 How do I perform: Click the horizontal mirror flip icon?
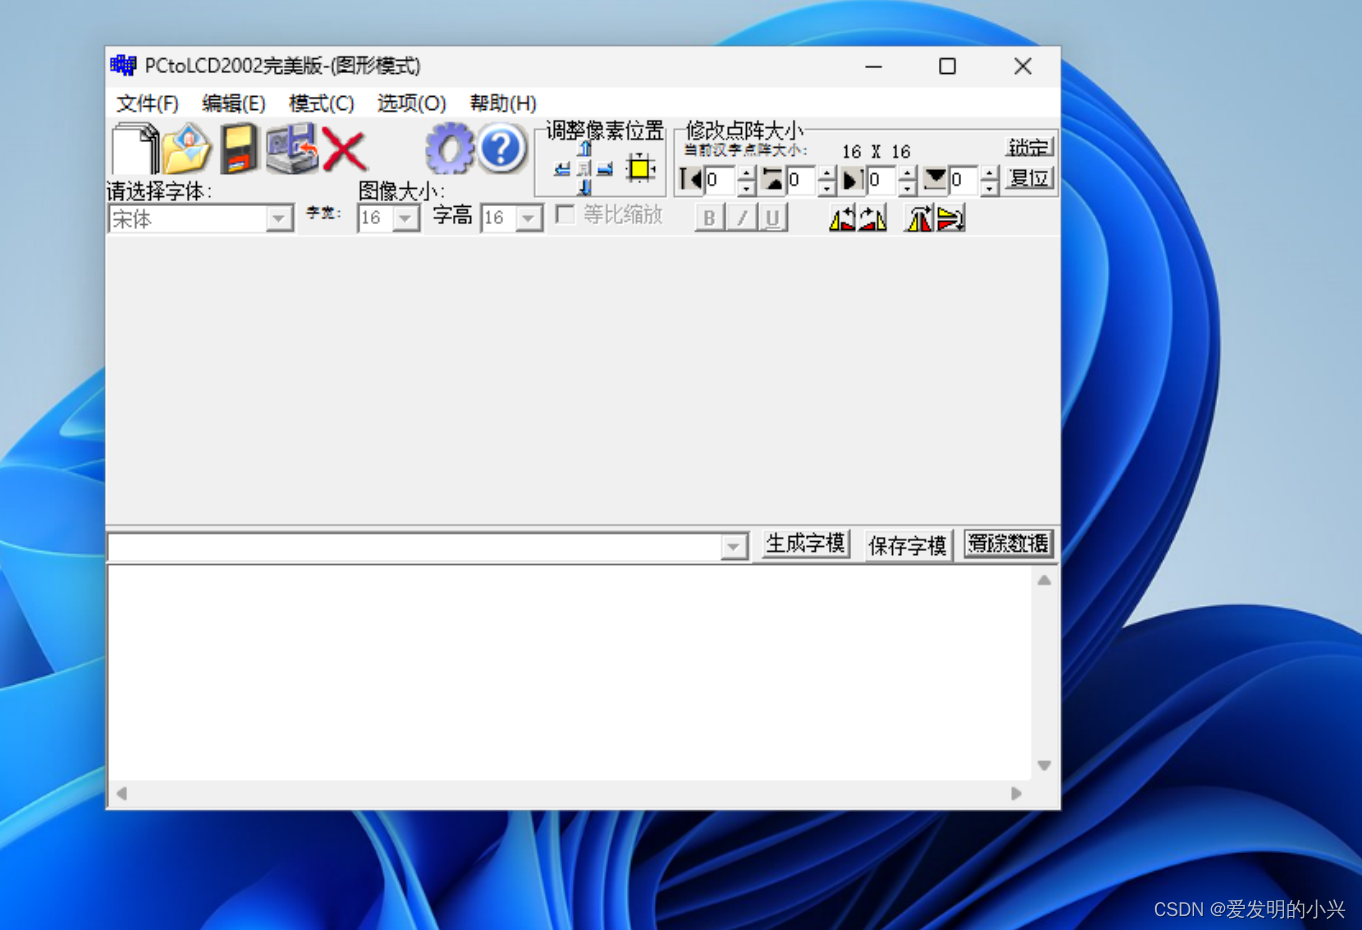(918, 218)
